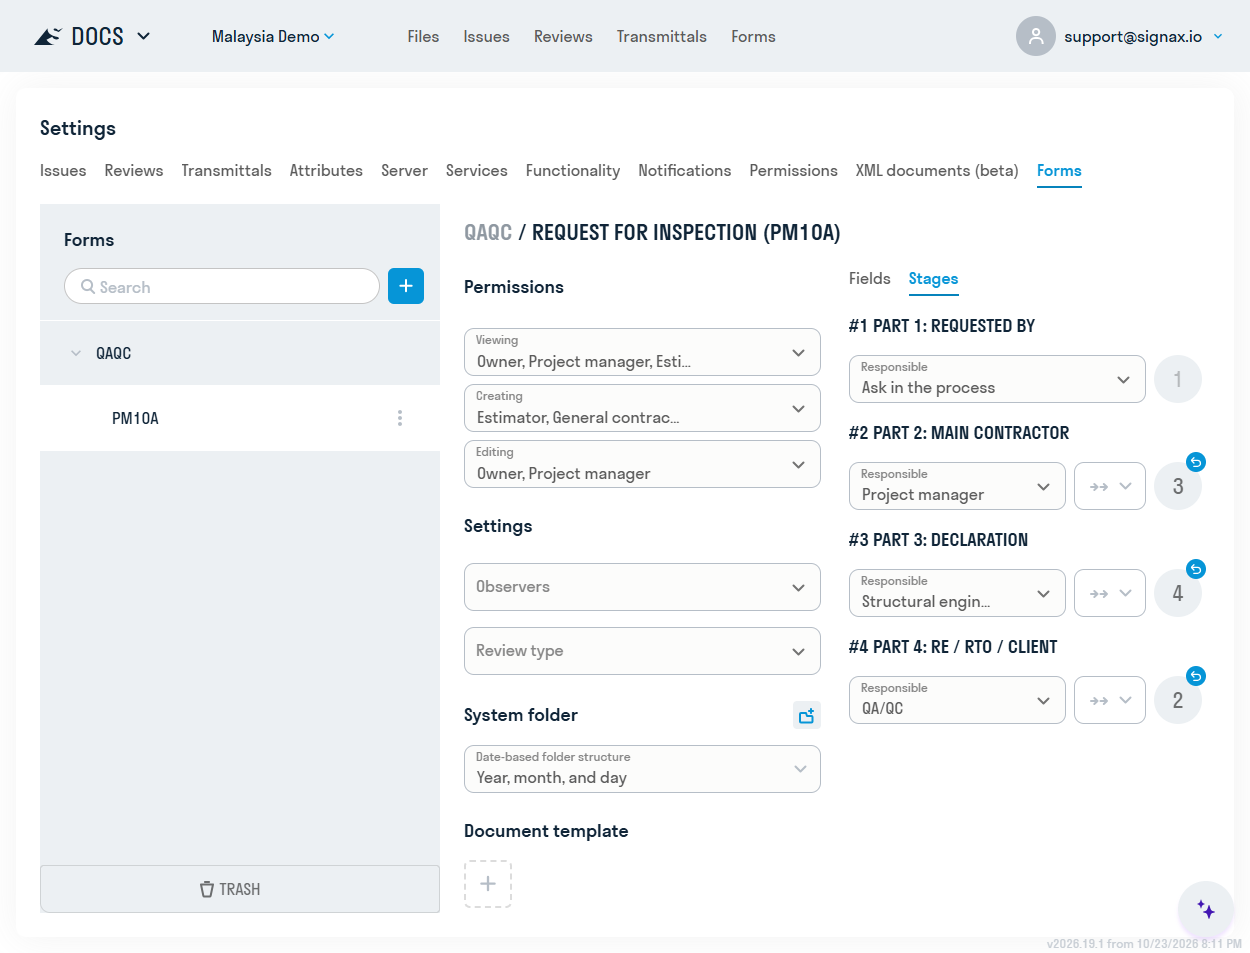Expand the support@signax.io account menu
The height and width of the screenshot is (953, 1250).
pyautogui.click(x=1218, y=36)
